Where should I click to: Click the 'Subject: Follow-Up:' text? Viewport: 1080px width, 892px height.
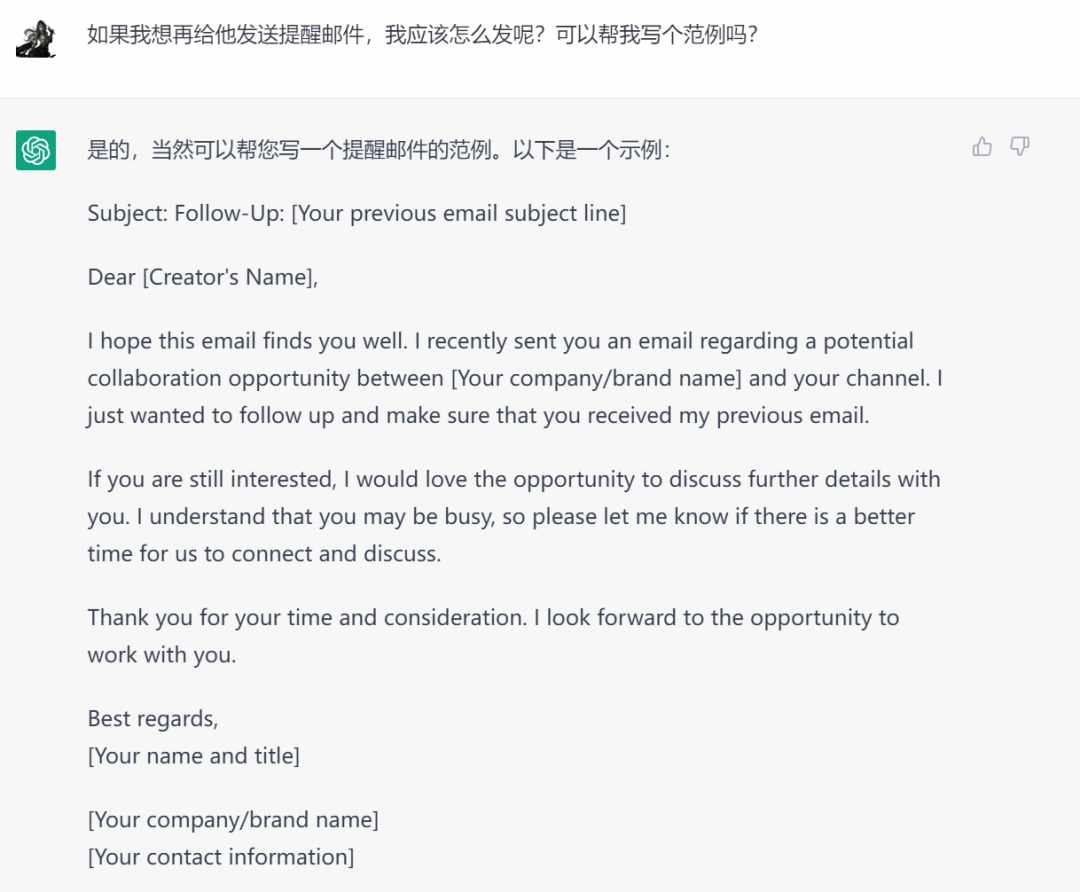coord(186,214)
